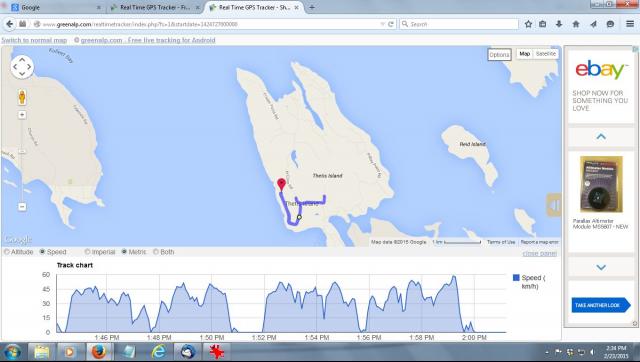Click the track start point circle
The image size is (640, 362).
(x=299, y=217)
